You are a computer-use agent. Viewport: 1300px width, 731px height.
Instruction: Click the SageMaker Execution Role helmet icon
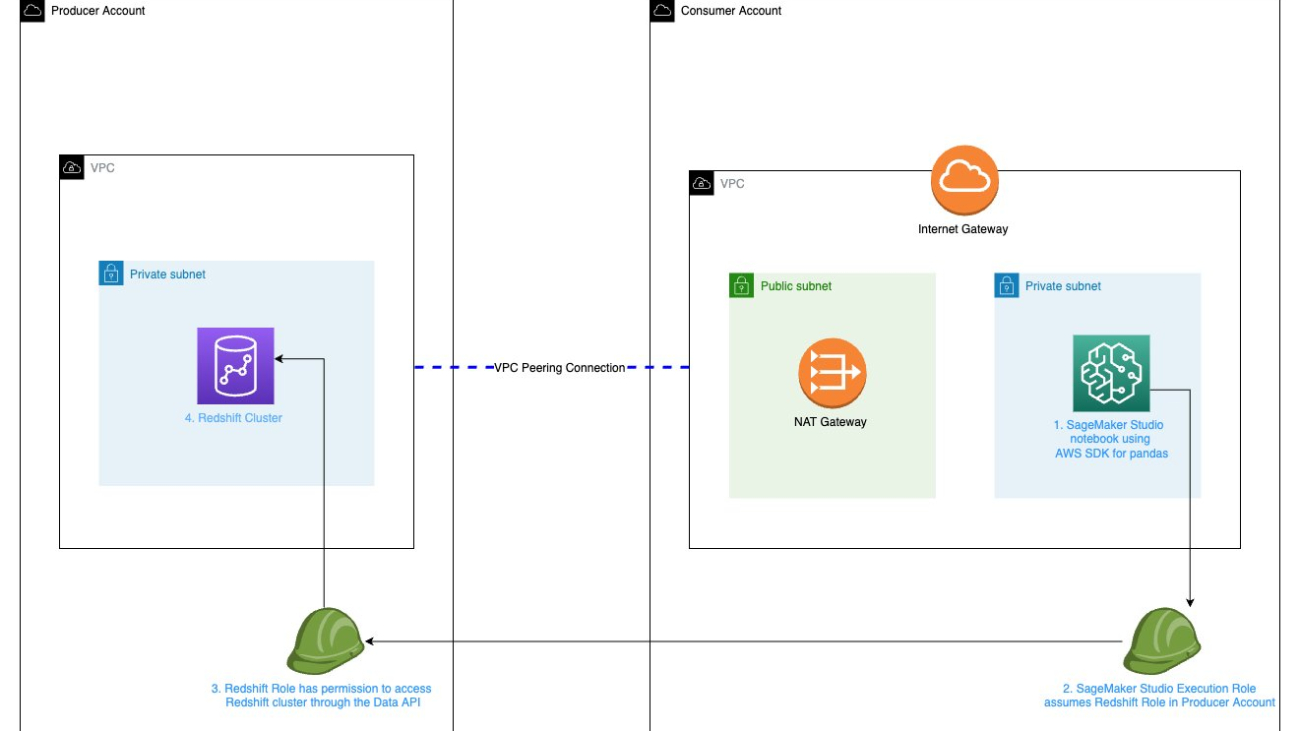click(x=1160, y=641)
